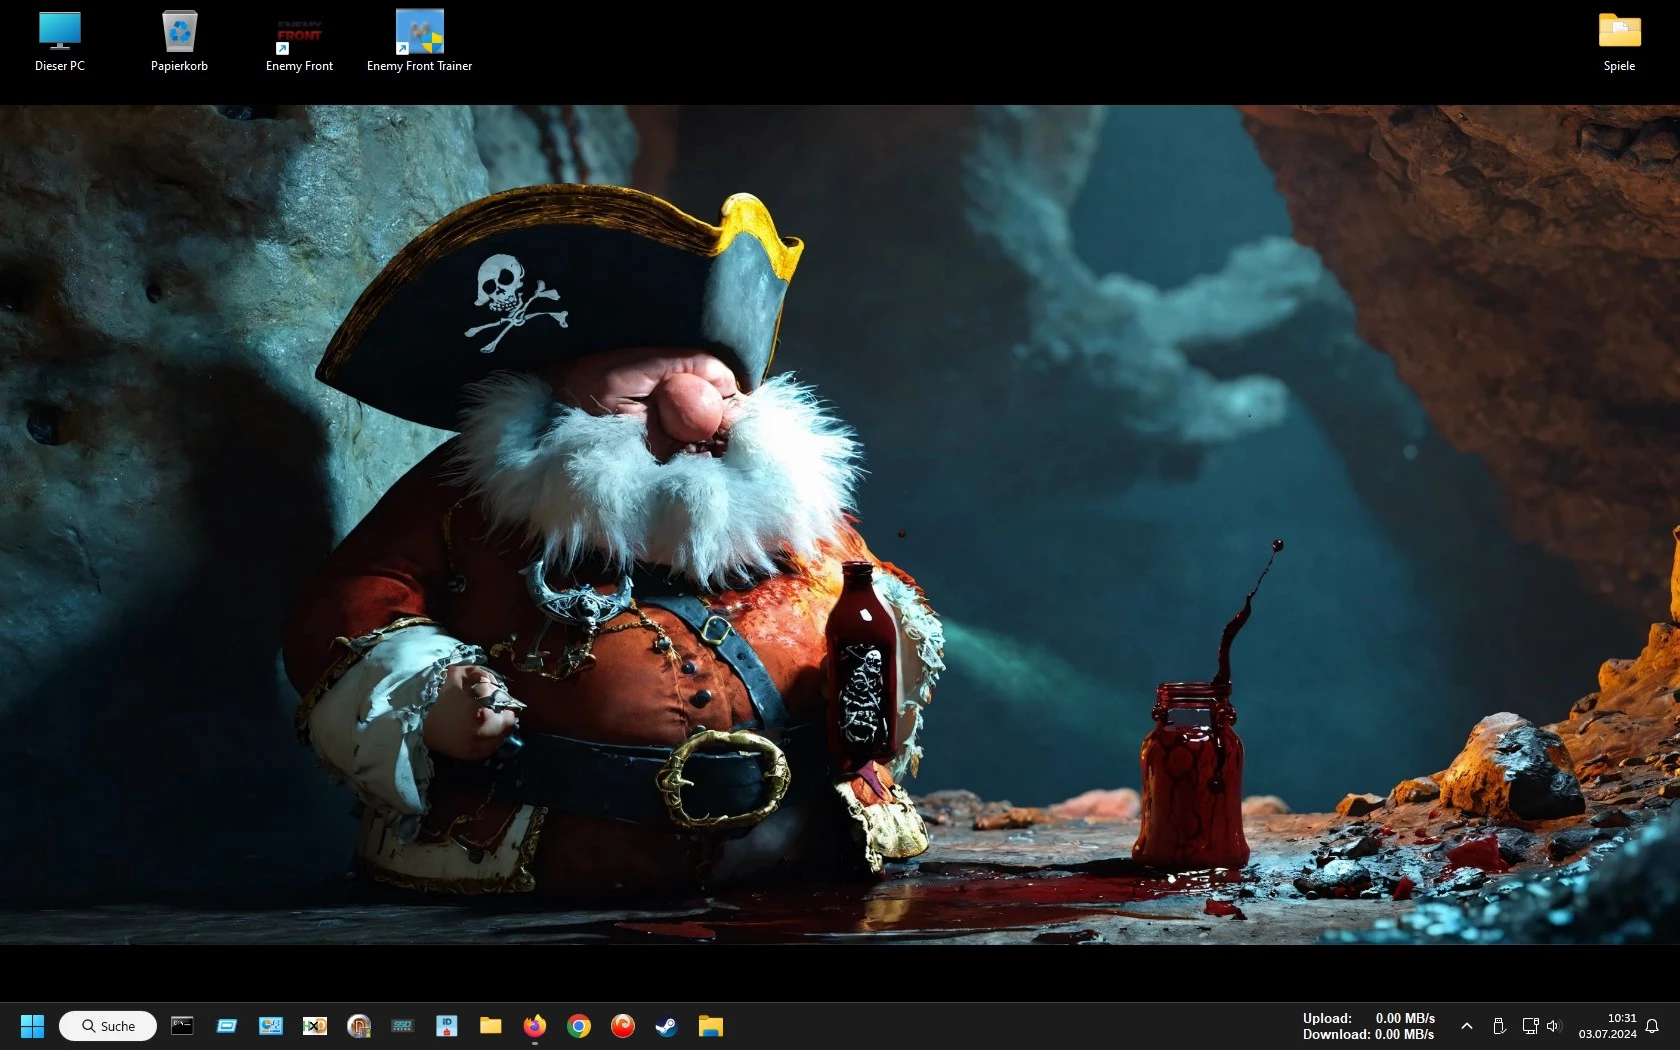This screenshot has height=1050, width=1680.
Task: Open the command prompt taskbar icon
Action: coord(182,1026)
